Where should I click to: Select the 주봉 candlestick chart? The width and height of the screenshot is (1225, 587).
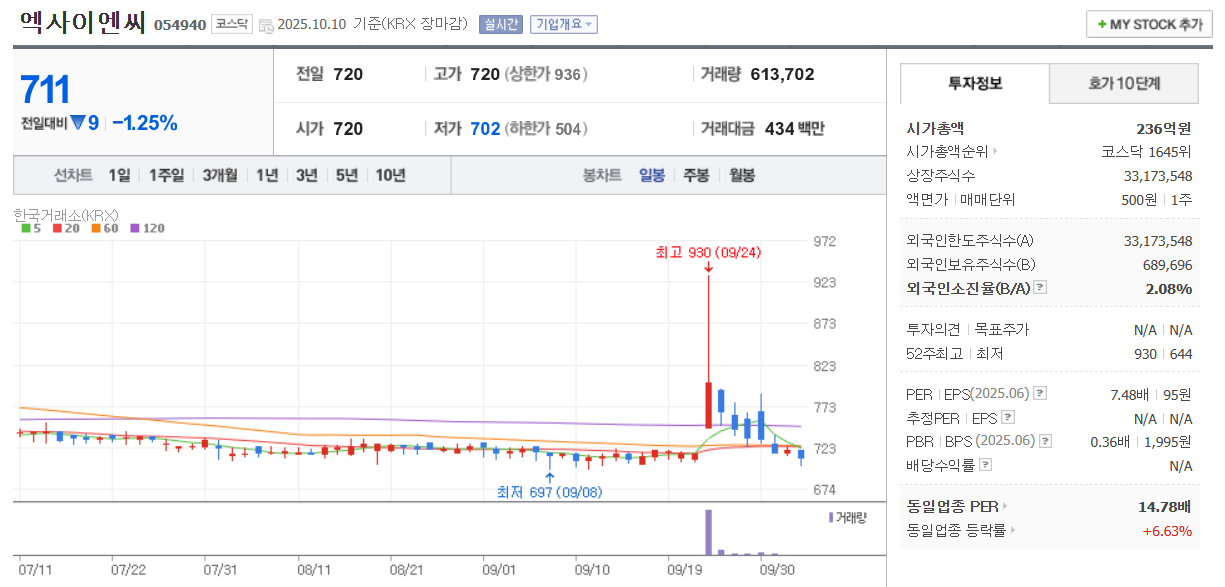697,175
